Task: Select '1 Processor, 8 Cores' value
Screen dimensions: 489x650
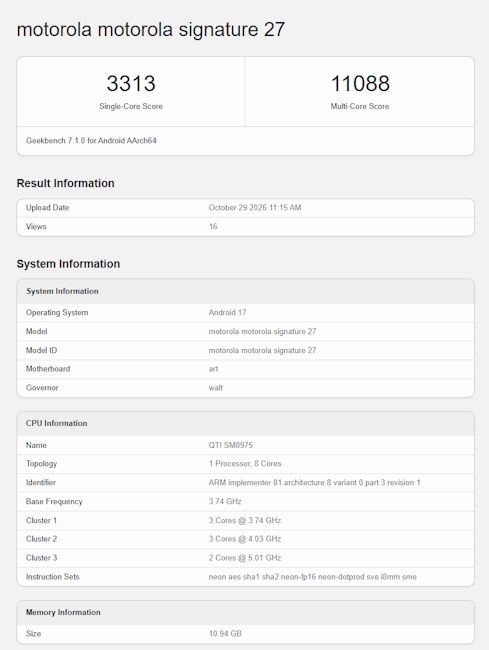Action: pos(245,464)
